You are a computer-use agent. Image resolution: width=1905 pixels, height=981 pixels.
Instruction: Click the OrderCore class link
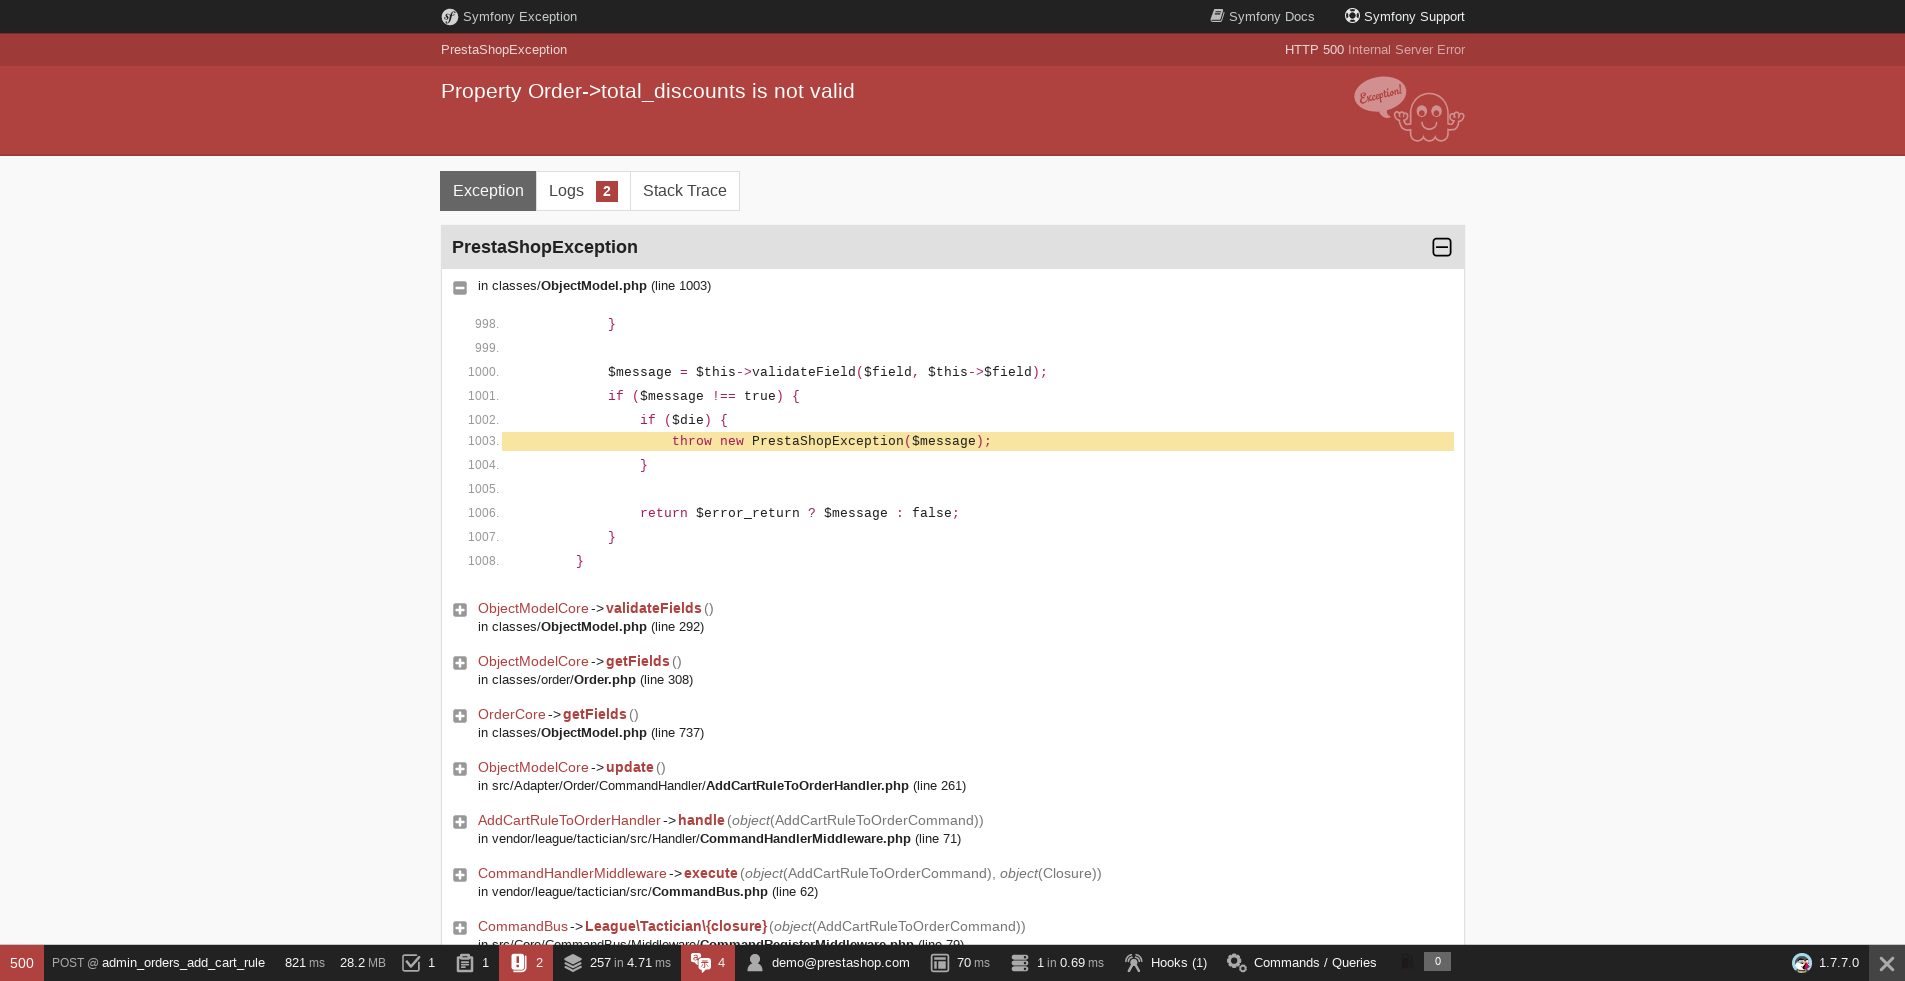512,714
